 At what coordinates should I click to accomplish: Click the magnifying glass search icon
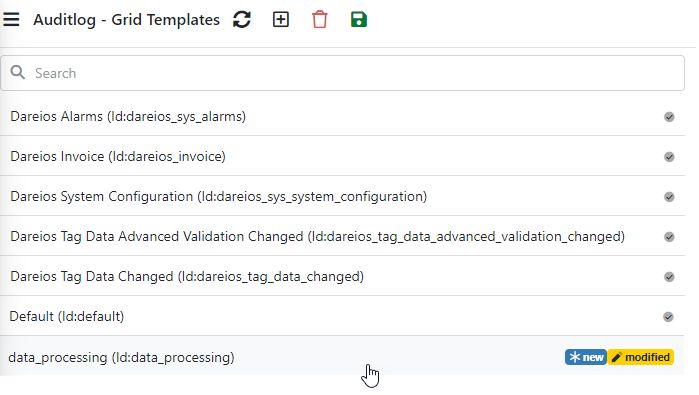pos(18,72)
